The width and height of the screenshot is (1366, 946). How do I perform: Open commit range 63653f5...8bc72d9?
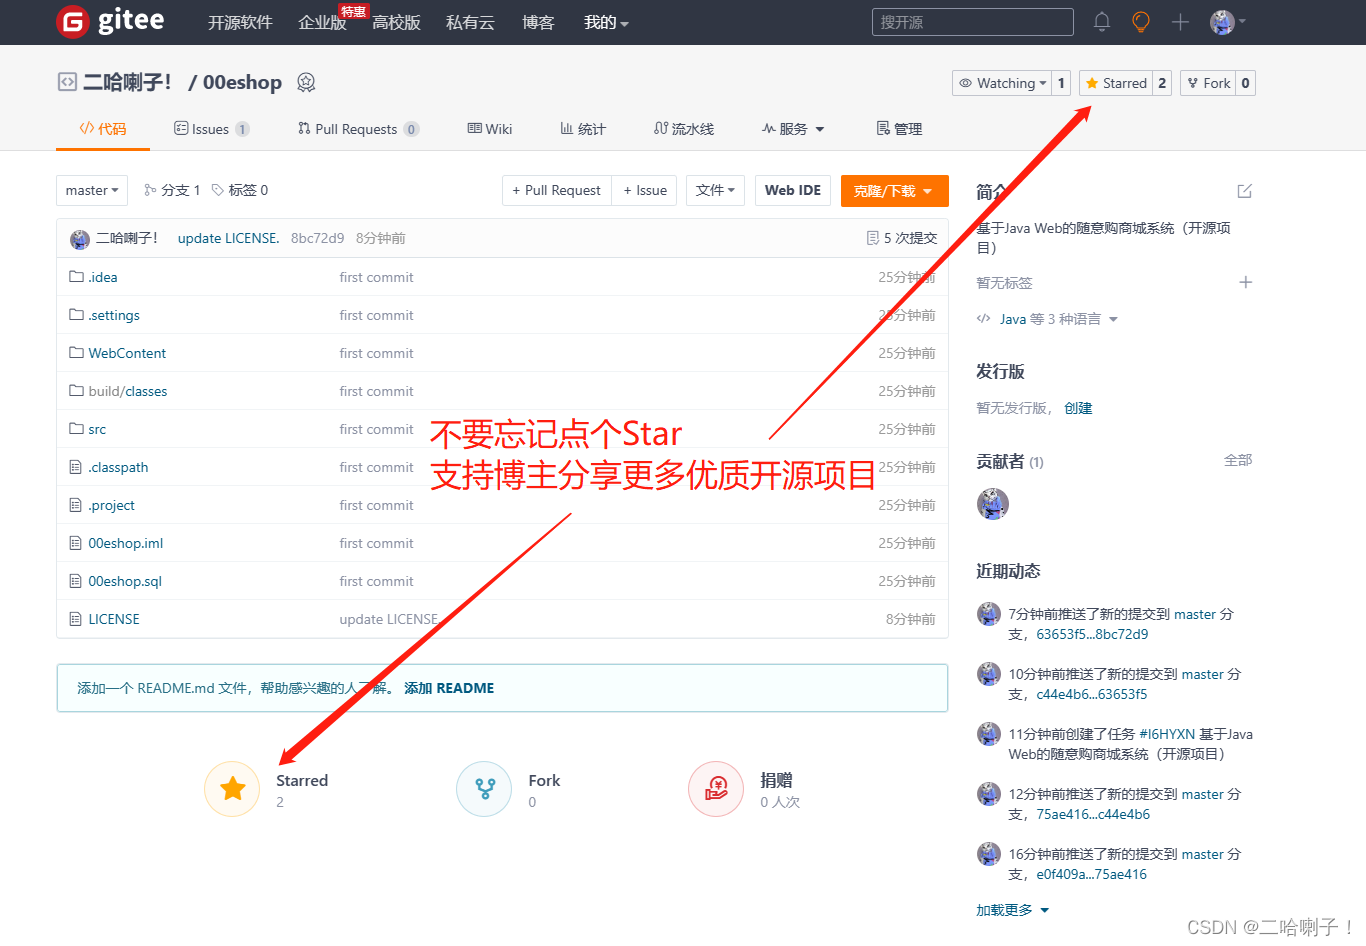[x=1092, y=634]
